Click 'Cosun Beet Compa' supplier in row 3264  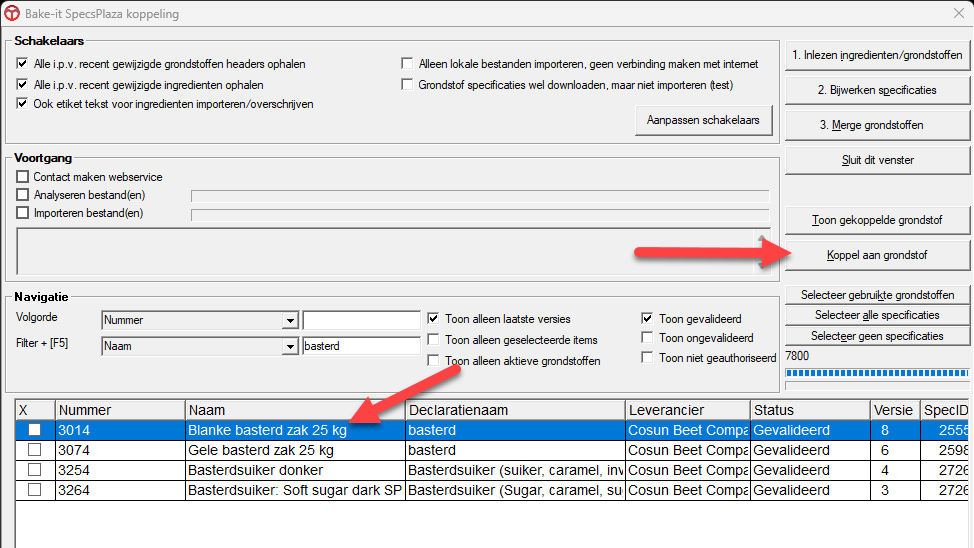click(688, 490)
